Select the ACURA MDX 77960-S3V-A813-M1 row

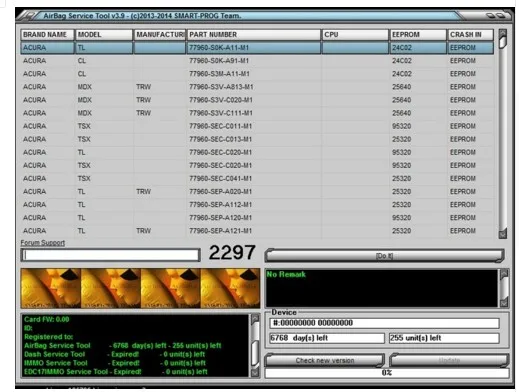[x=257, y=87]
